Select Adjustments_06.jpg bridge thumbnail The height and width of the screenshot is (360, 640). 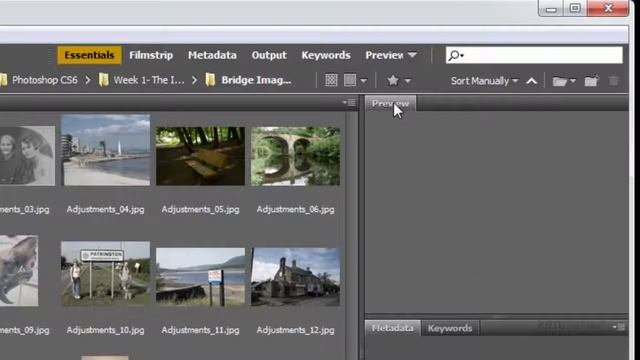[296, 156]
